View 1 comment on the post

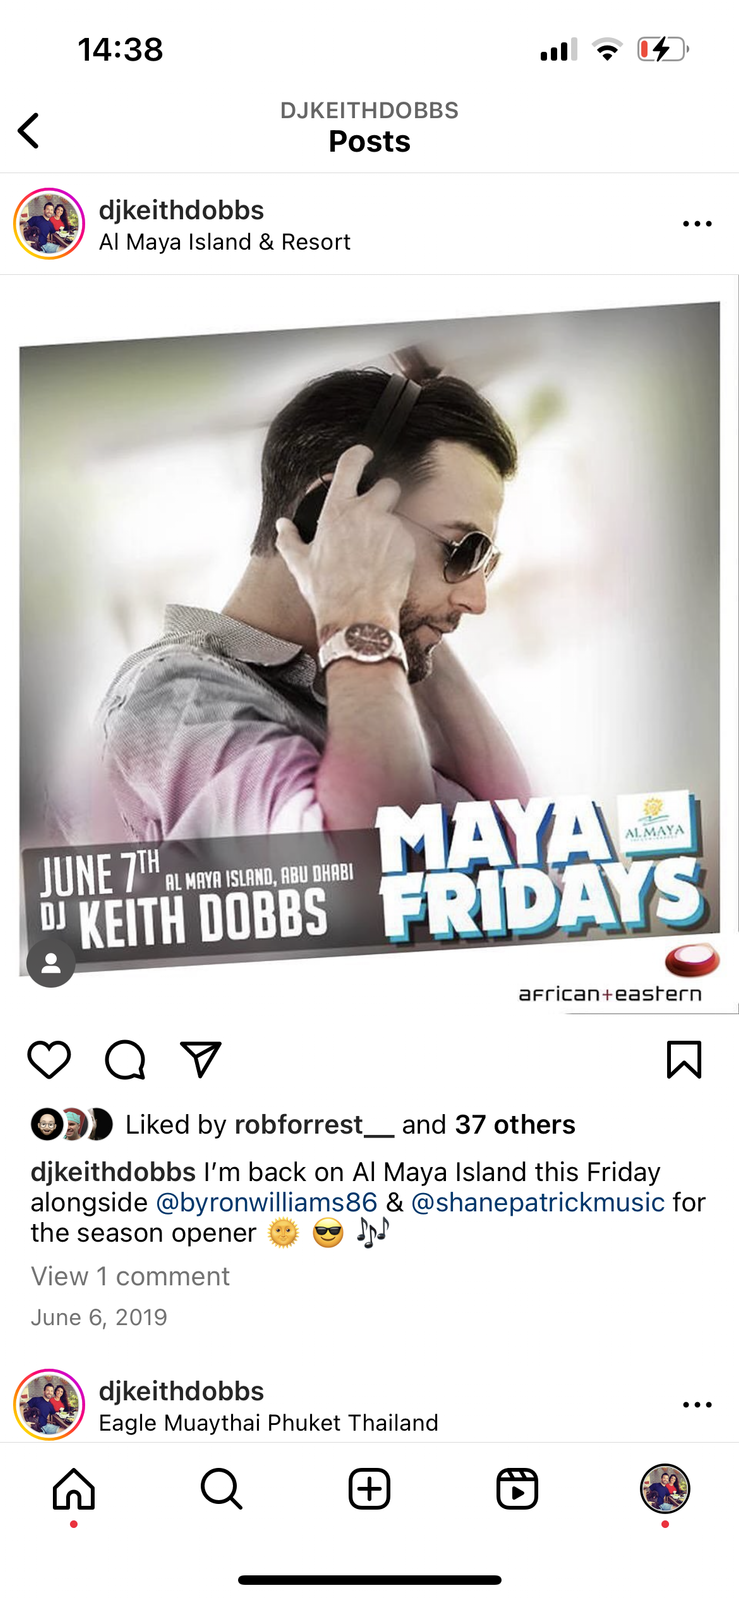click(x=130, y=1276)
